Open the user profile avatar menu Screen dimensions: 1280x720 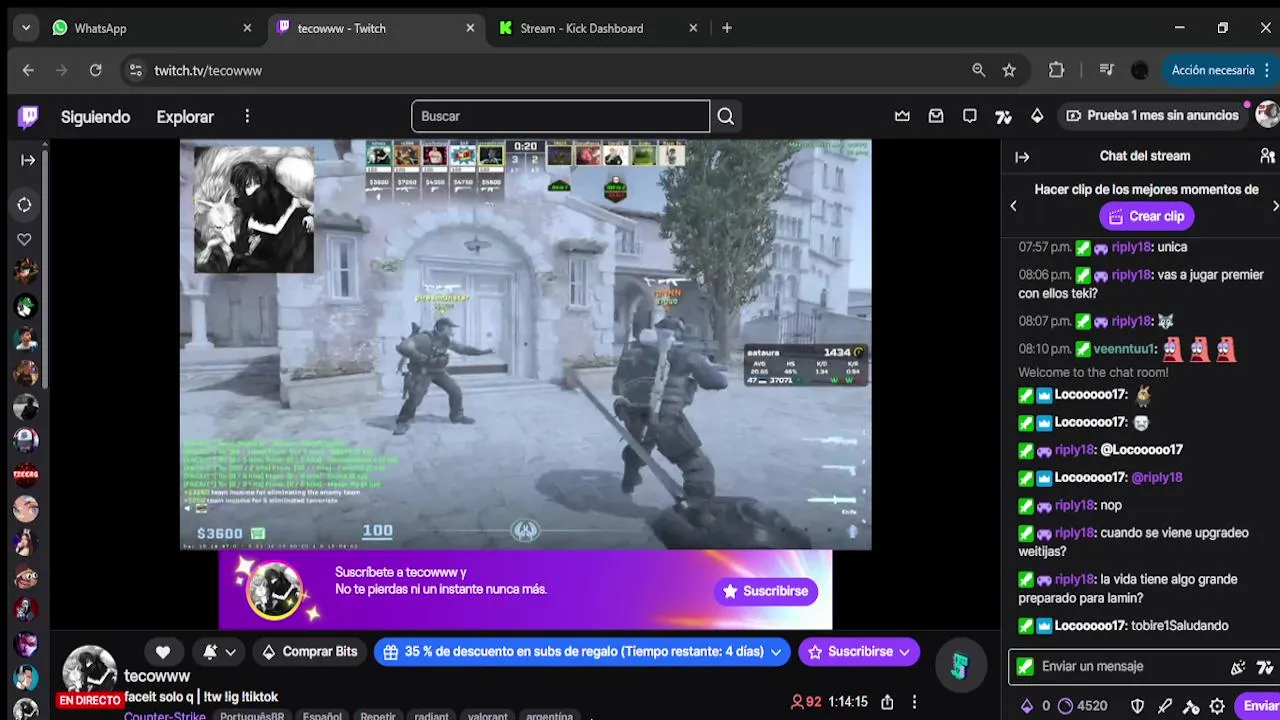click(1267, 114)
